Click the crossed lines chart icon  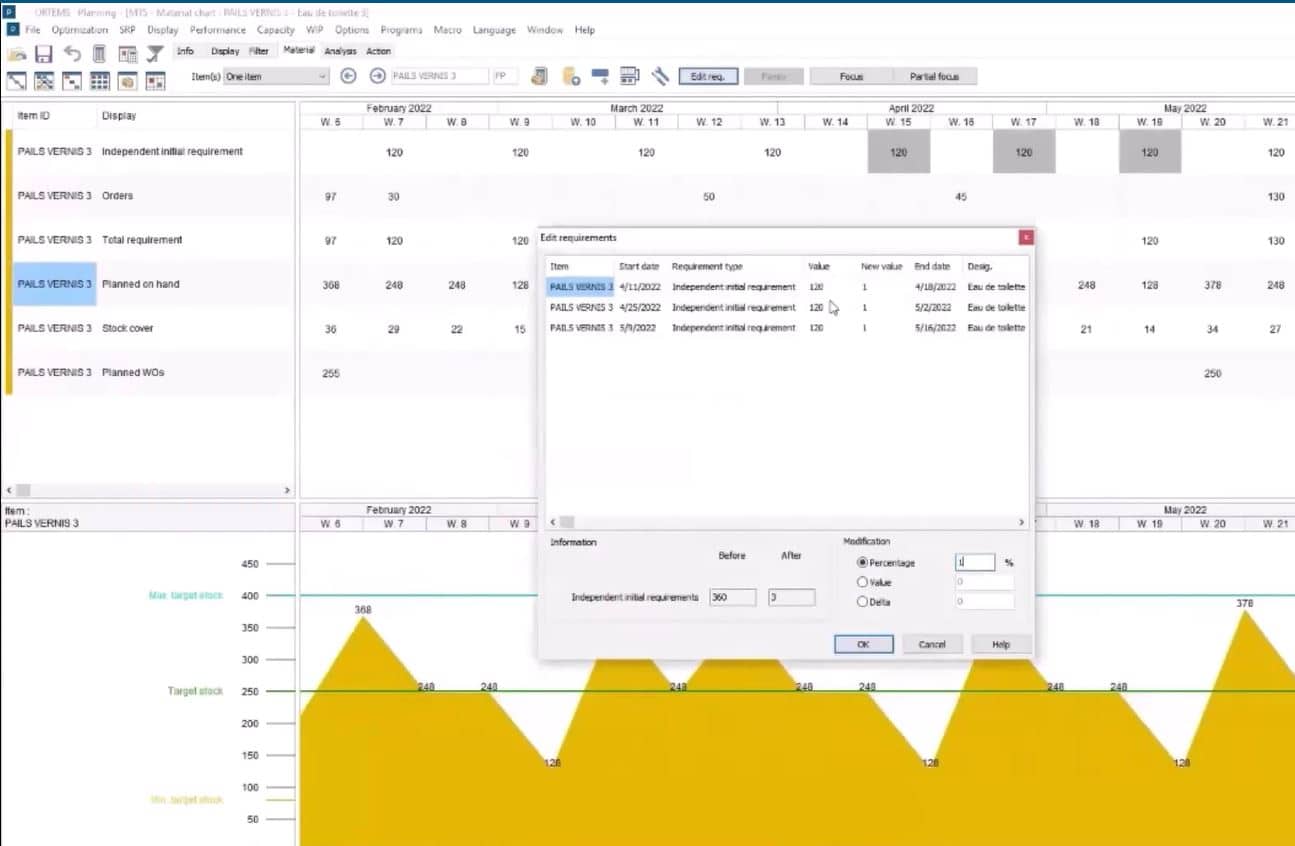[45, 80]
